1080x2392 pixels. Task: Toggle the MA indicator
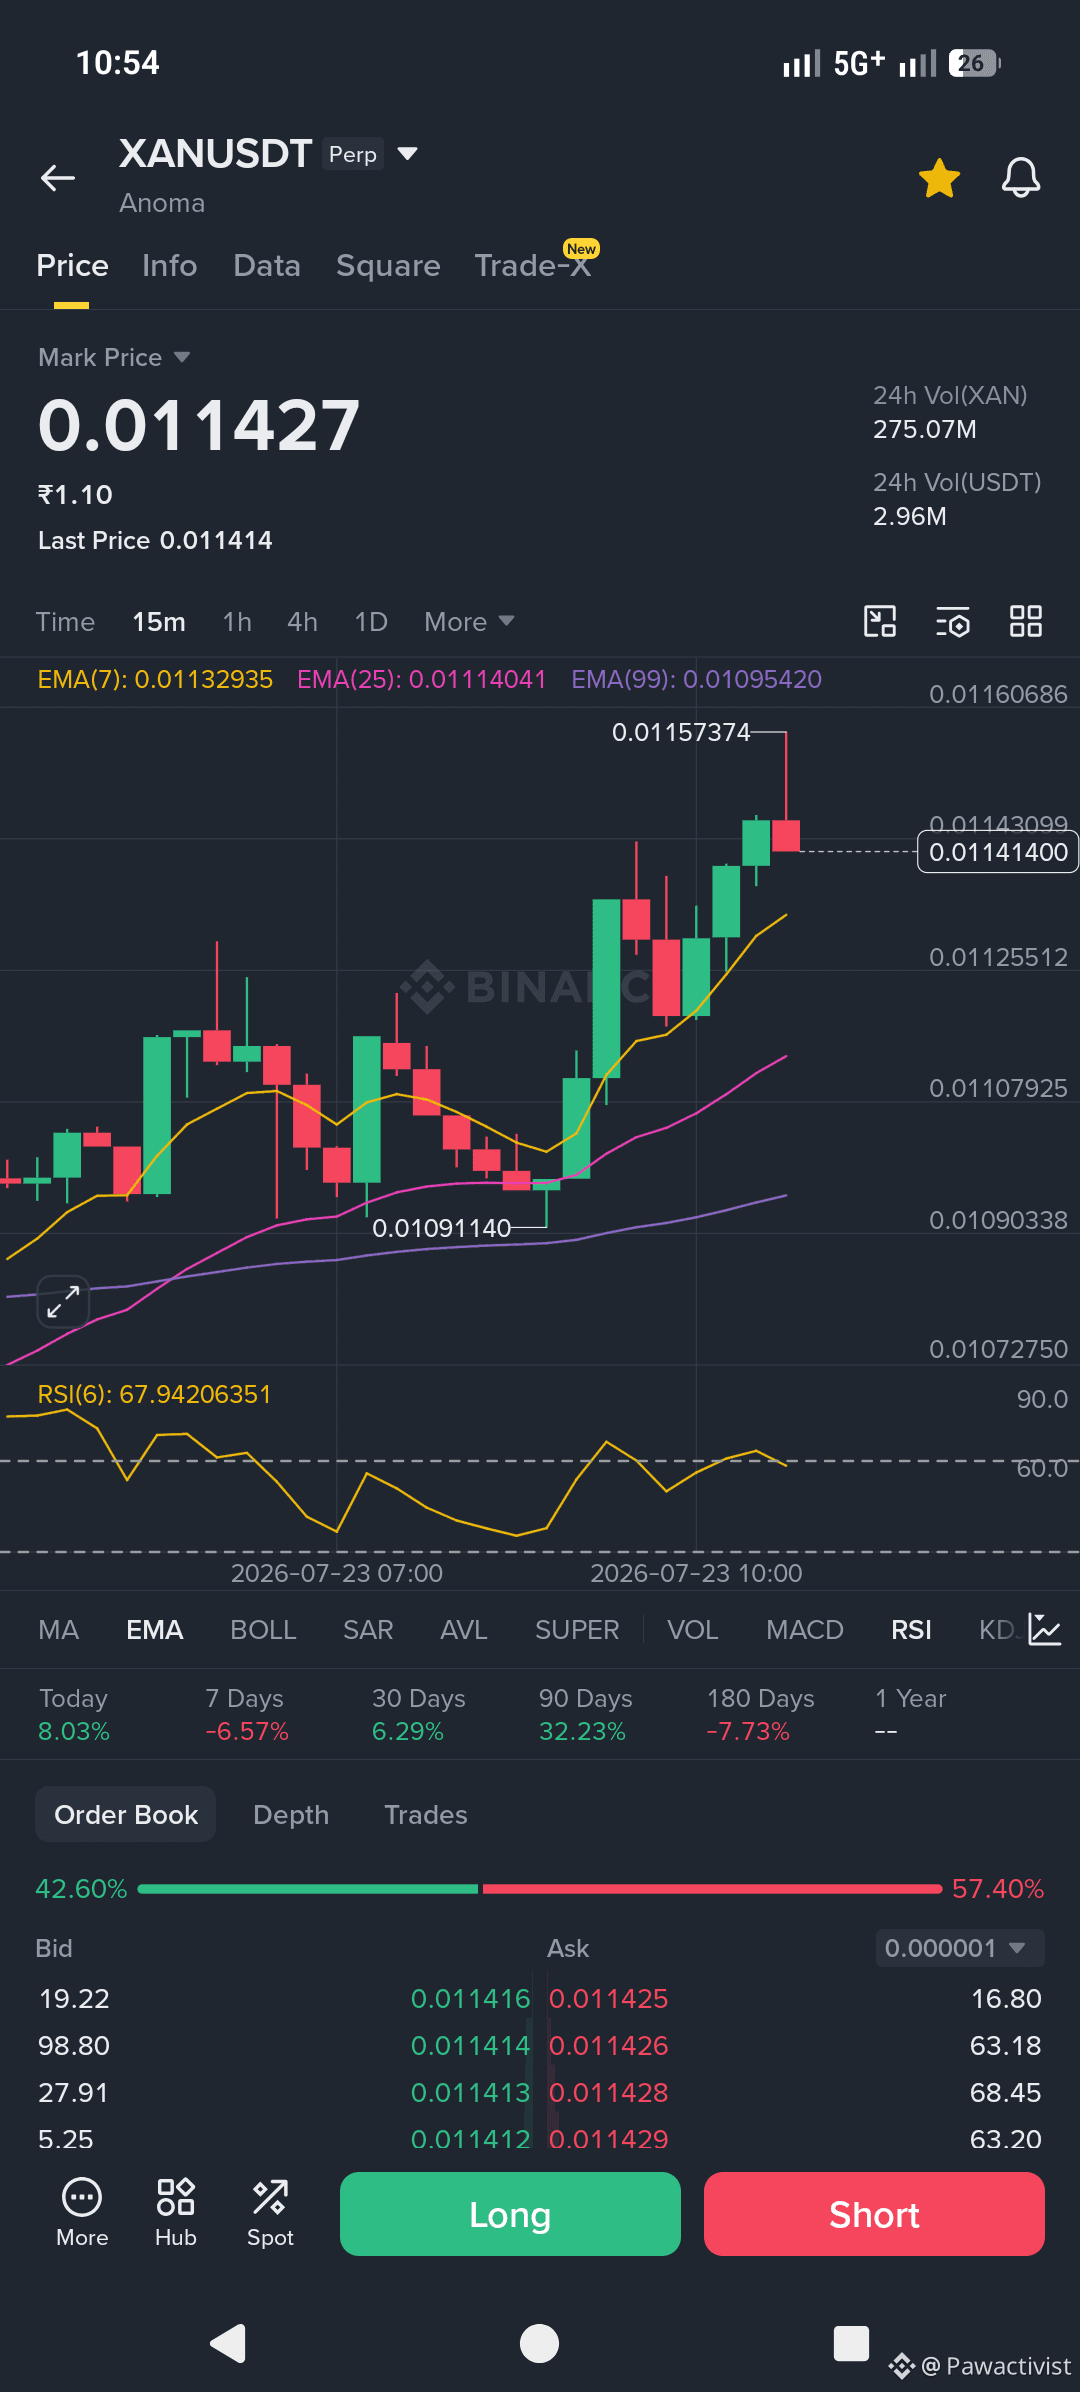[x=58, y=1630]
